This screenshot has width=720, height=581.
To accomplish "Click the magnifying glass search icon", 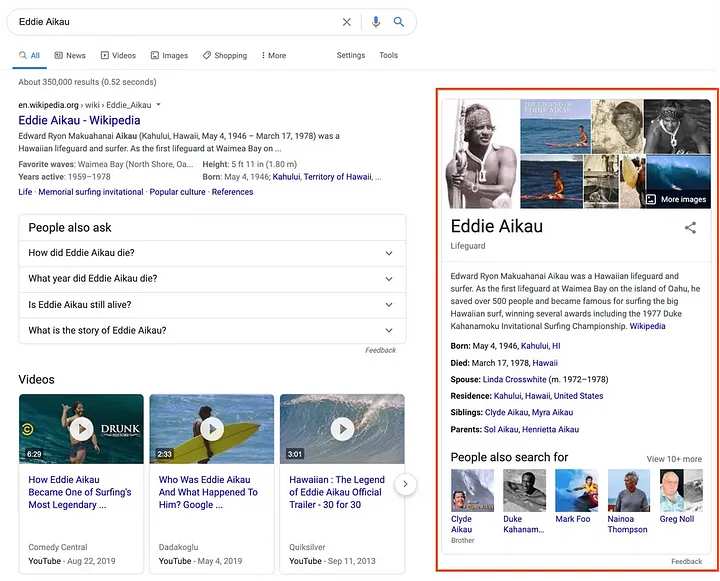I will 399,22.
